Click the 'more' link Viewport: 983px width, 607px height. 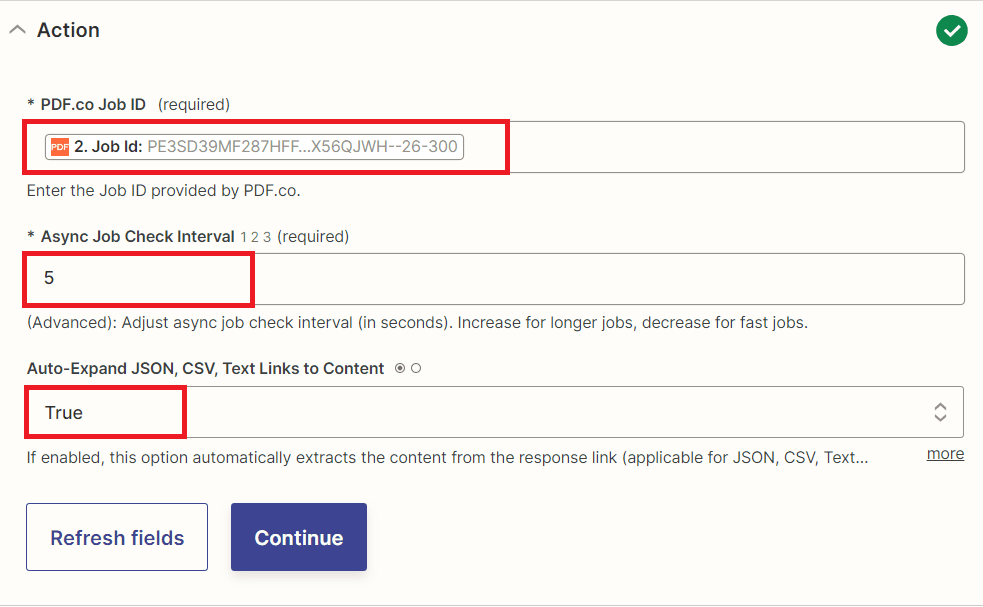944,453
